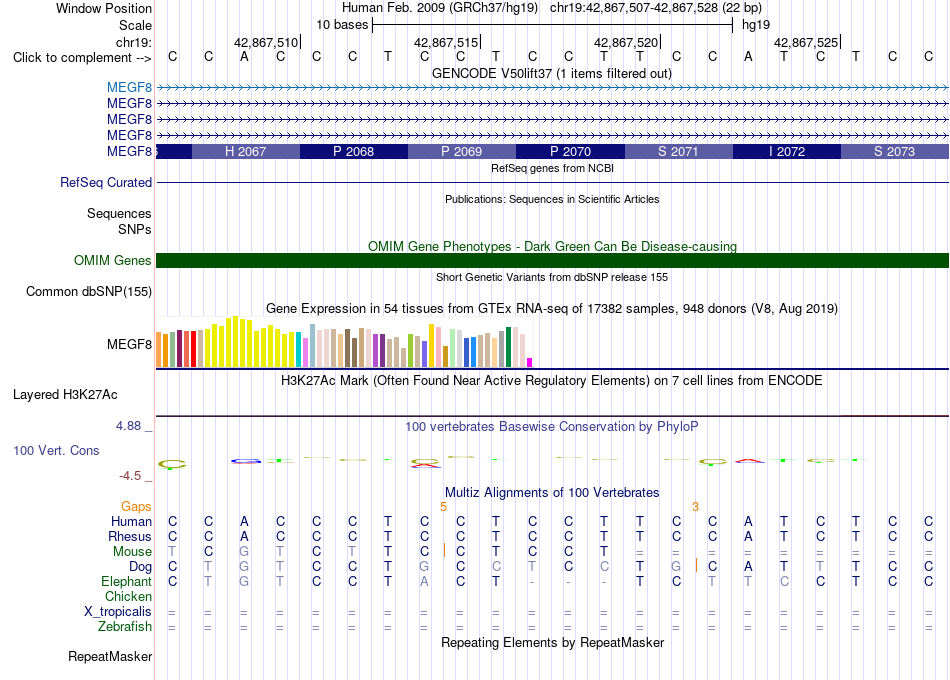
Task: Click the S 2071 codon block
Action: pos(679,152)
